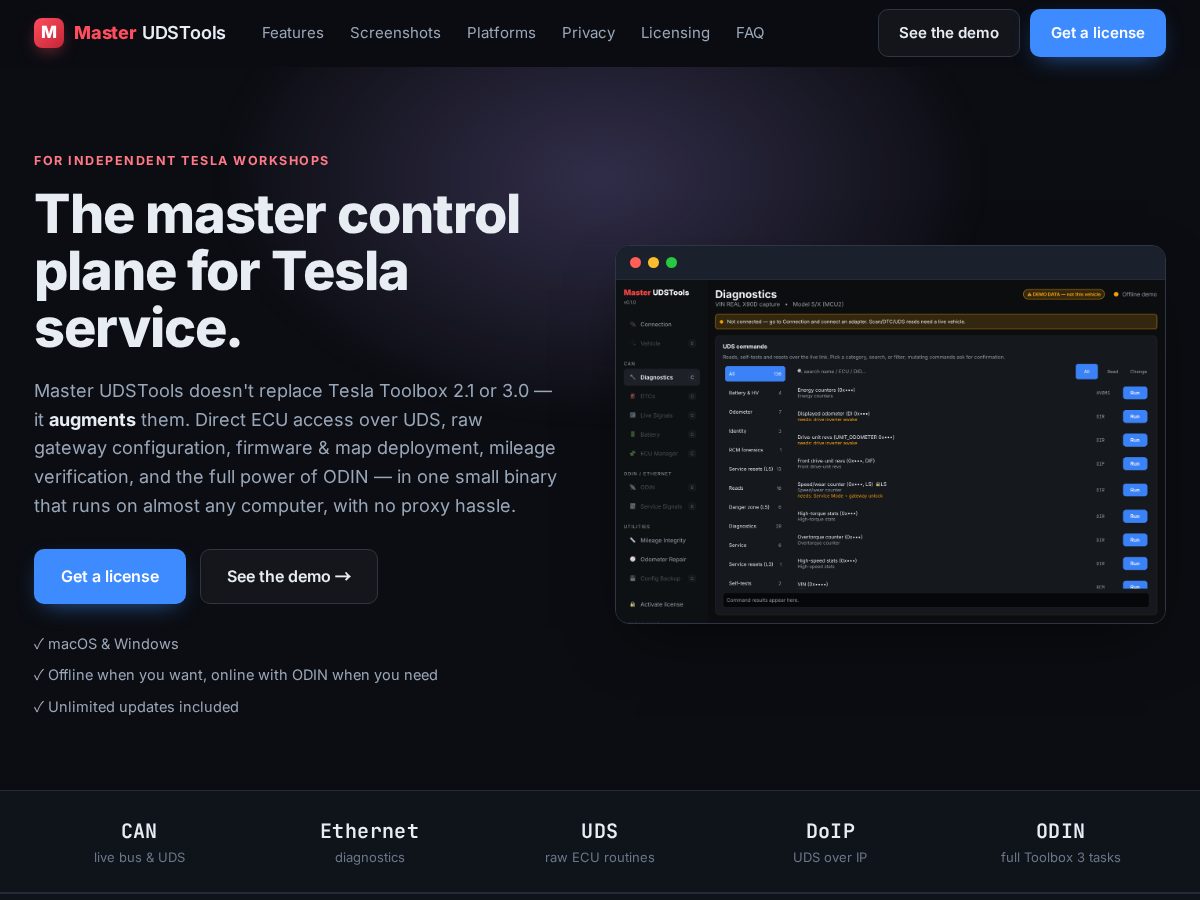Click the FOR INDEPENDENT TESLA WORKSHOPS tagline
Screen dimensions: 1200x900
(182, 160)
